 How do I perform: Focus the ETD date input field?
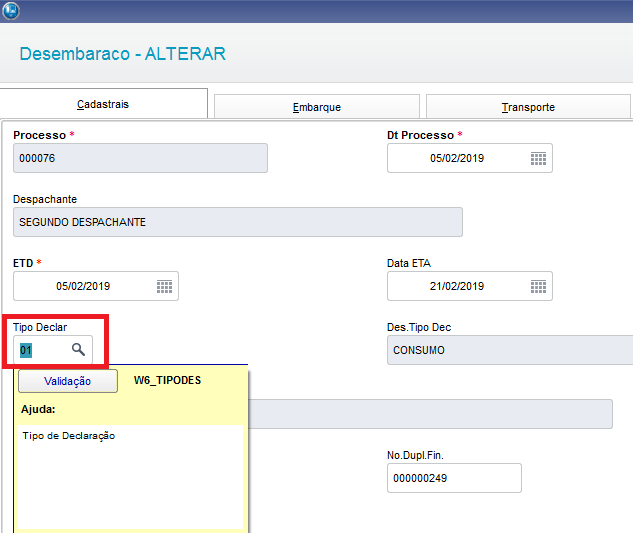point(96,286)
